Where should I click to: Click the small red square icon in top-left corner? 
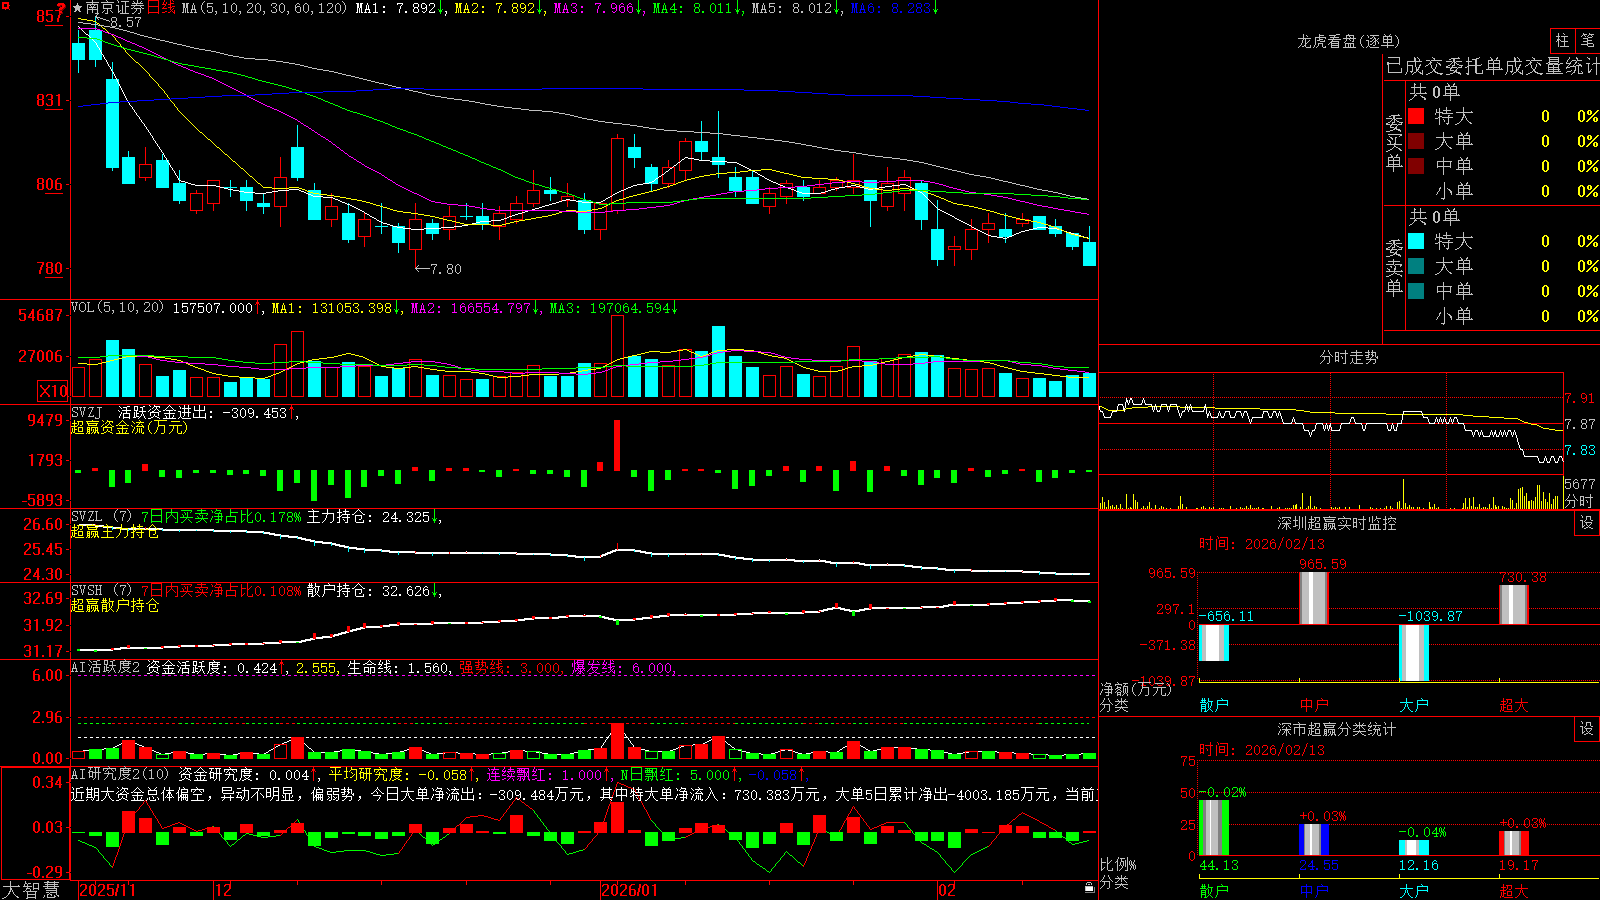pyautogui.click(x=5, y=6)
